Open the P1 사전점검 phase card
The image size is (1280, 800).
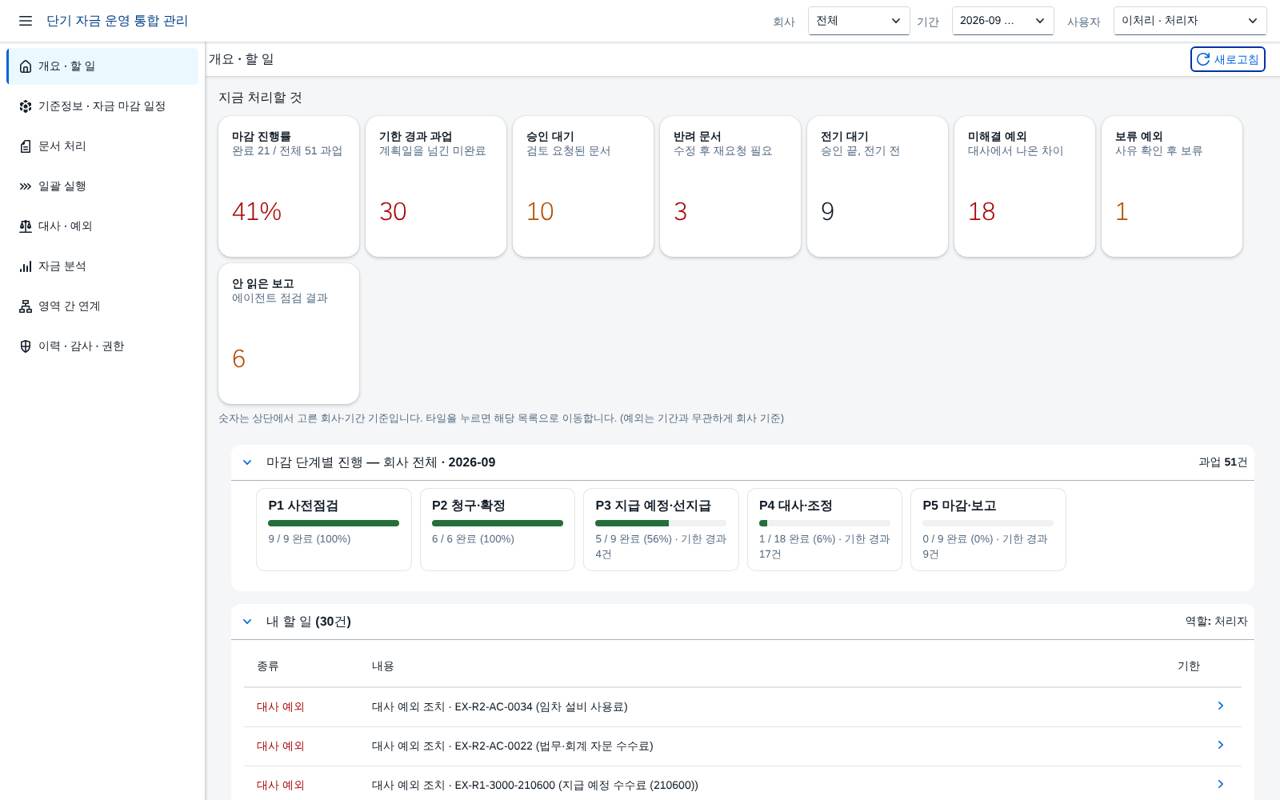pos(334,530)
